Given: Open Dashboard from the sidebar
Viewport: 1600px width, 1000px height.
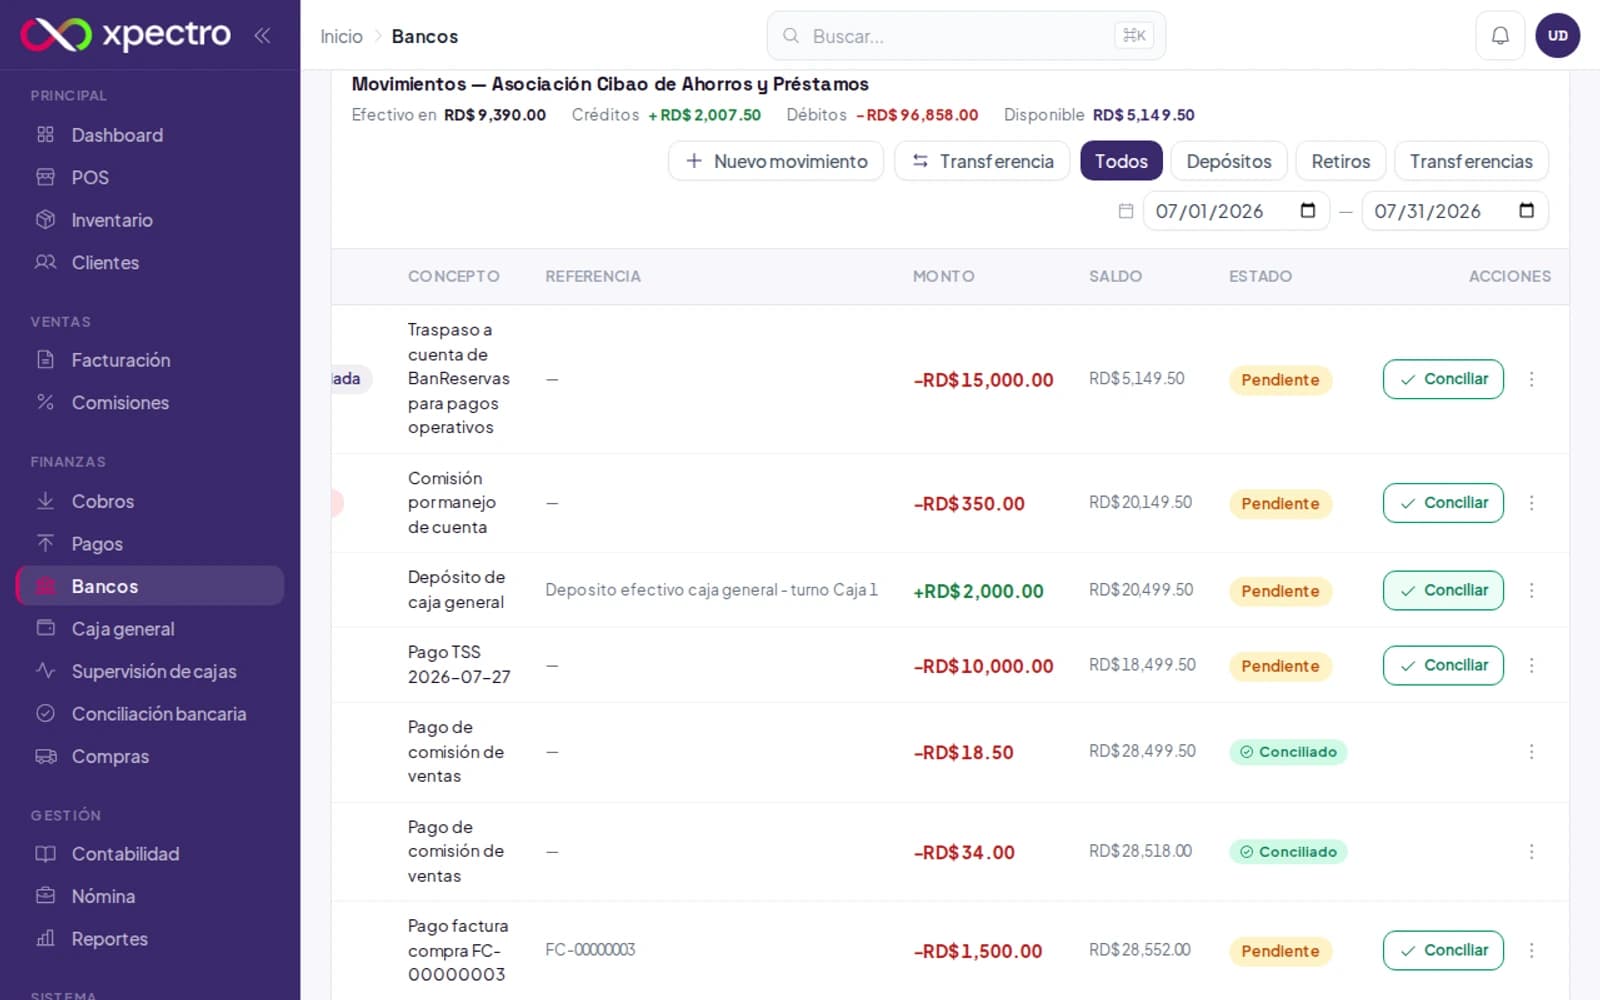Looking at the screenshot, I should (x=150, y=135).
